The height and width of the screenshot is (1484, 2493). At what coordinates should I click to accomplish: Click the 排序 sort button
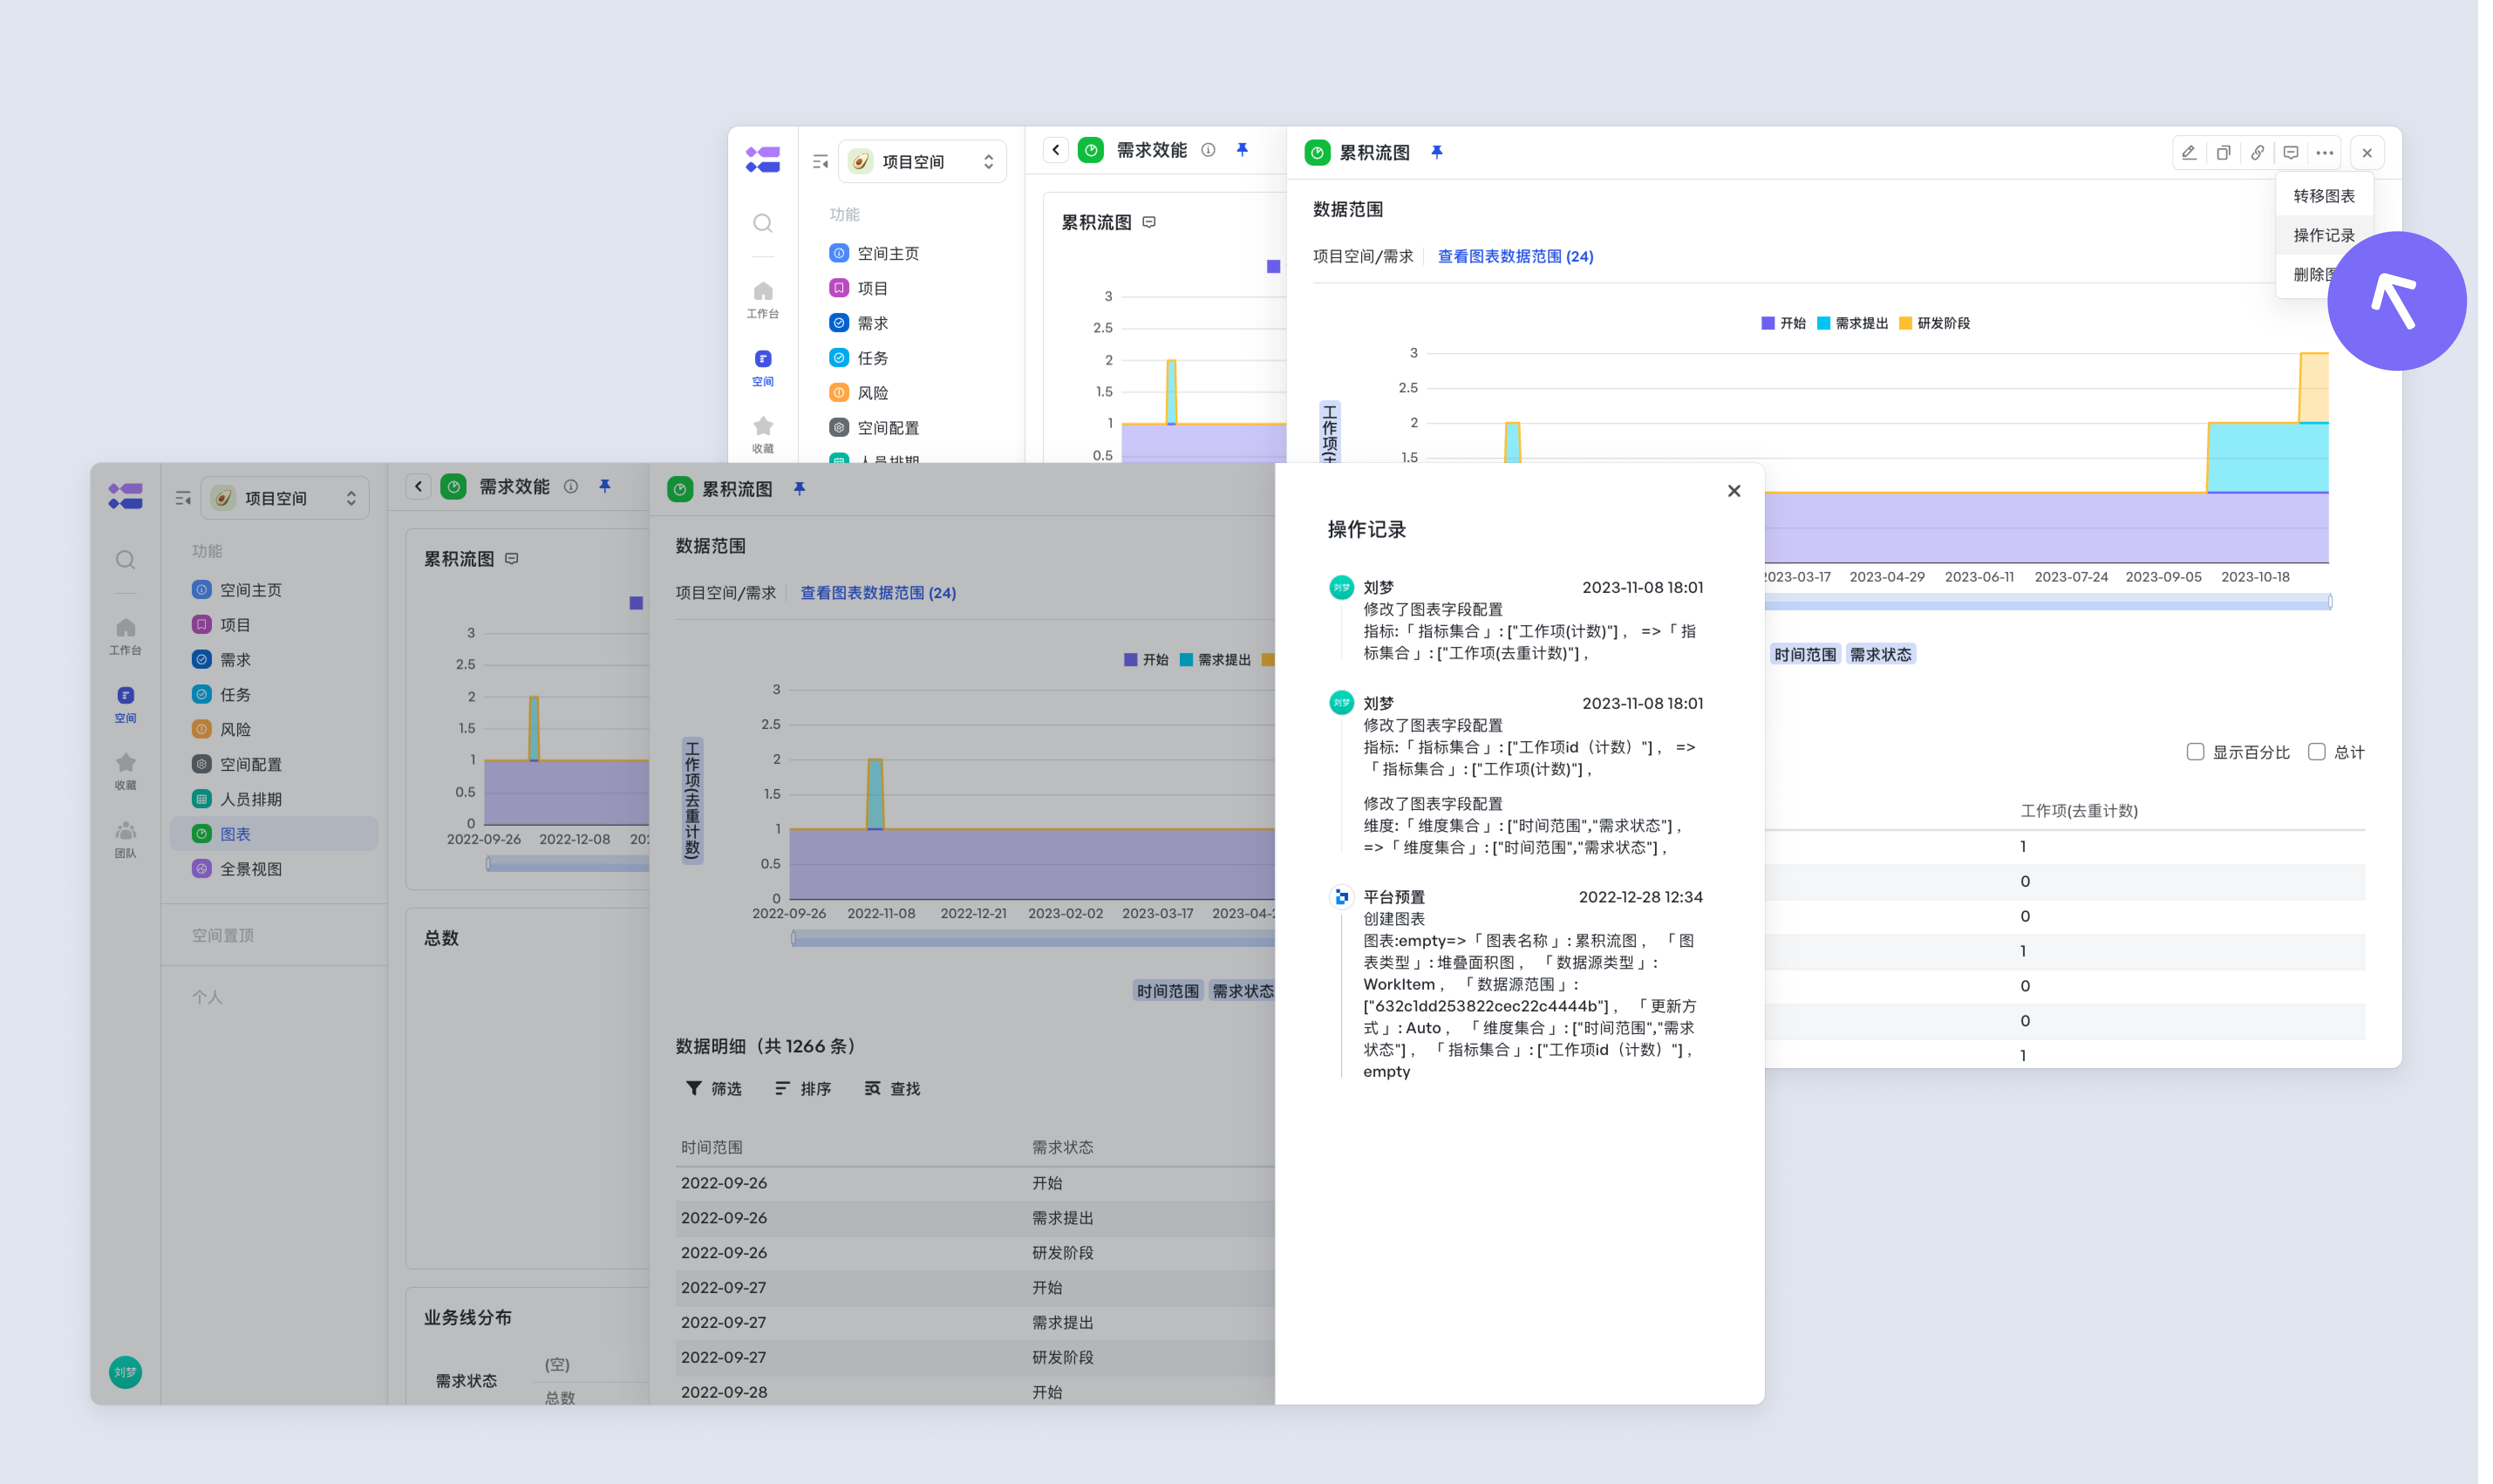coord(803,1088)
